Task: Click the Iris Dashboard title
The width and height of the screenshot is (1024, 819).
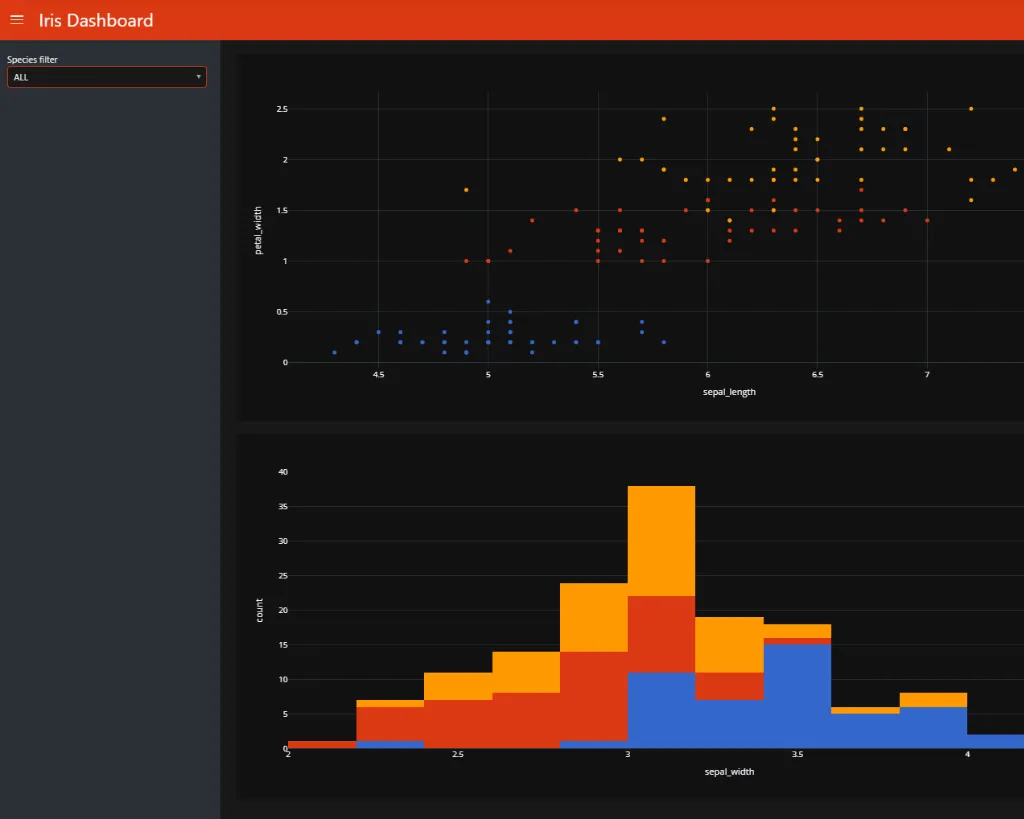Action: pyautogui.click(x=96, y=20)
